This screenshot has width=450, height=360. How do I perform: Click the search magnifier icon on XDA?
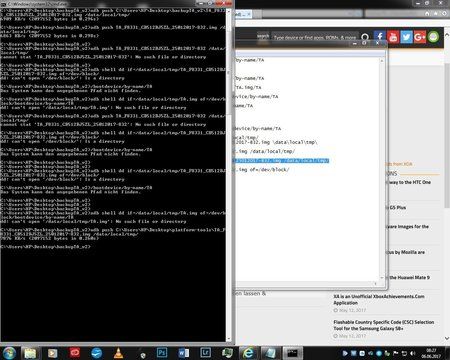(365, 37)
